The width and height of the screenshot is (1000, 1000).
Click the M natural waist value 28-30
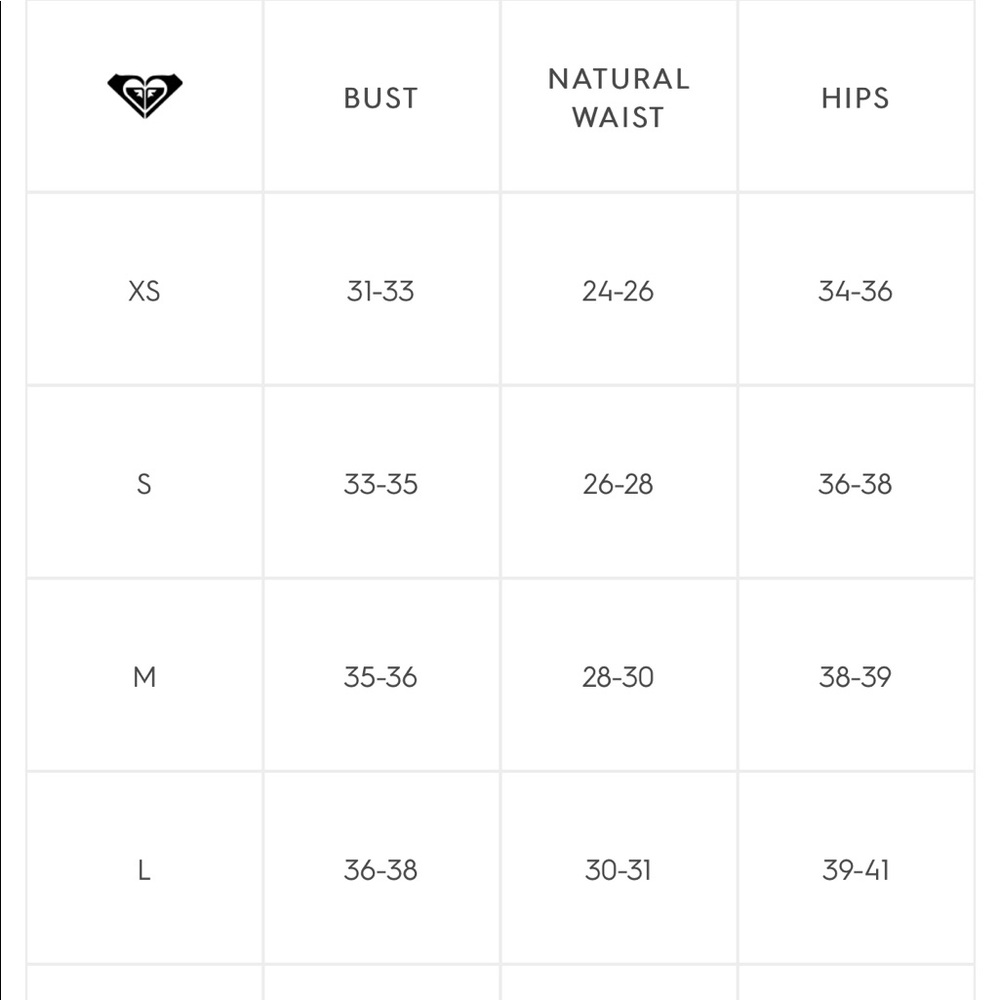(618, 677)
